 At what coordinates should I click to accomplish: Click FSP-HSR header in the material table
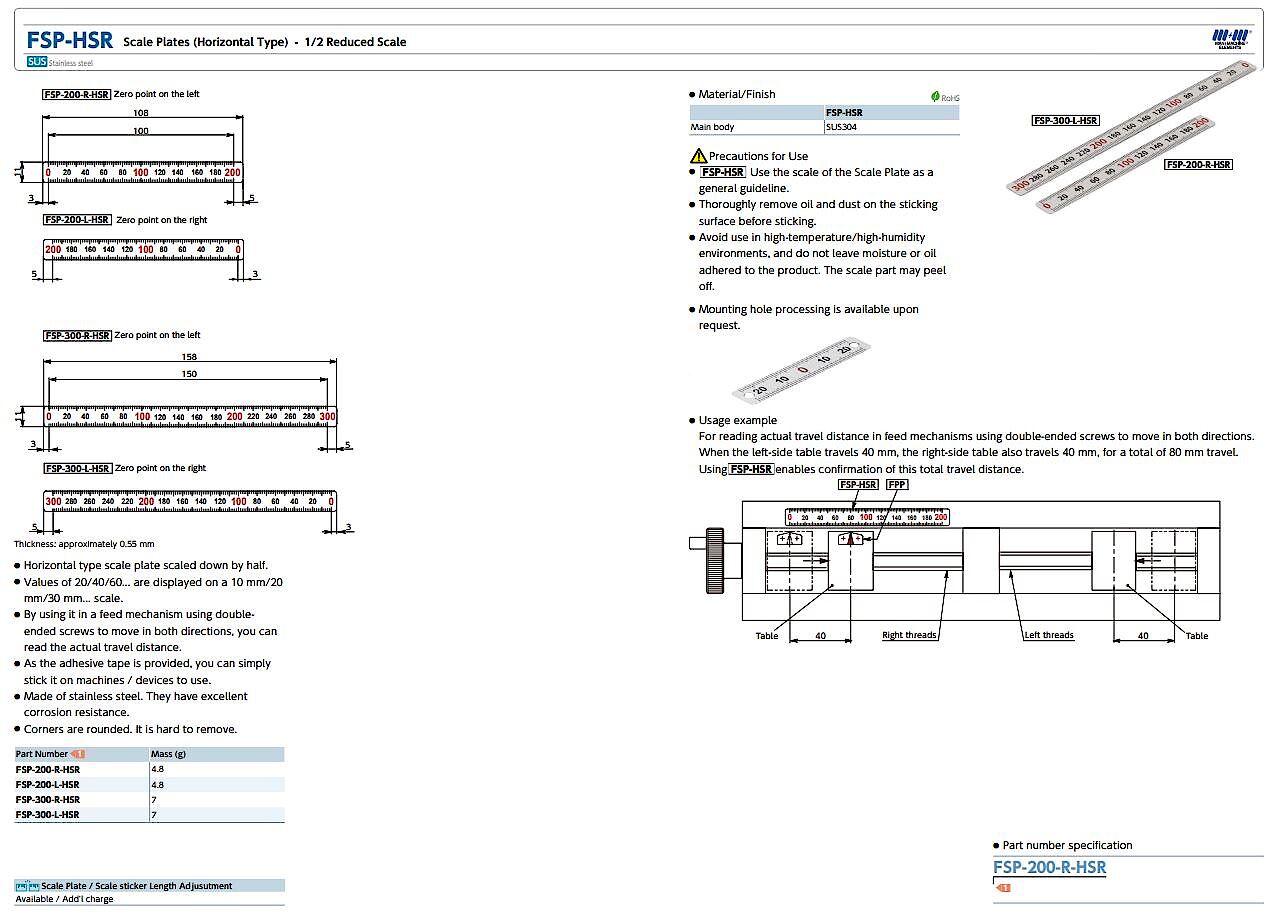(x=845, y=113)
